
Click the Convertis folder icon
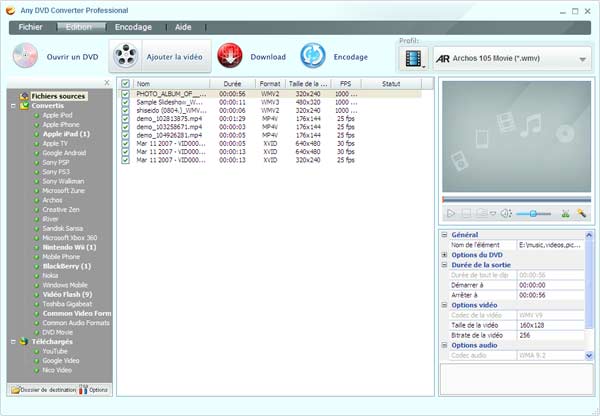pos(24,106)
